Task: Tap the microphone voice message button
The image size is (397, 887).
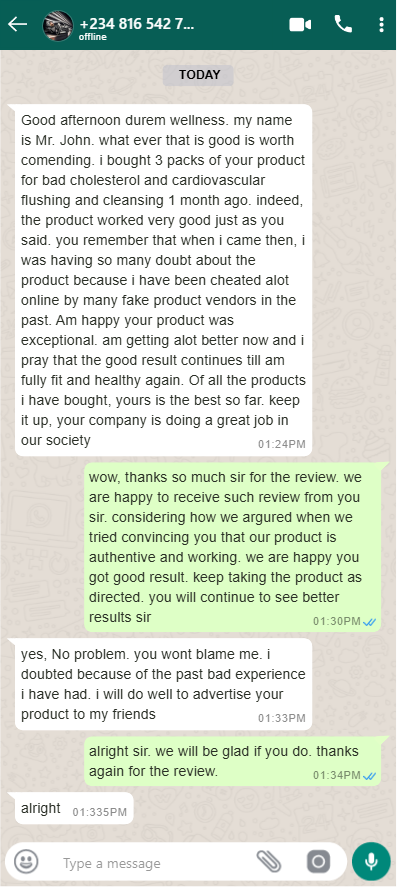Action: coord(371,862)
